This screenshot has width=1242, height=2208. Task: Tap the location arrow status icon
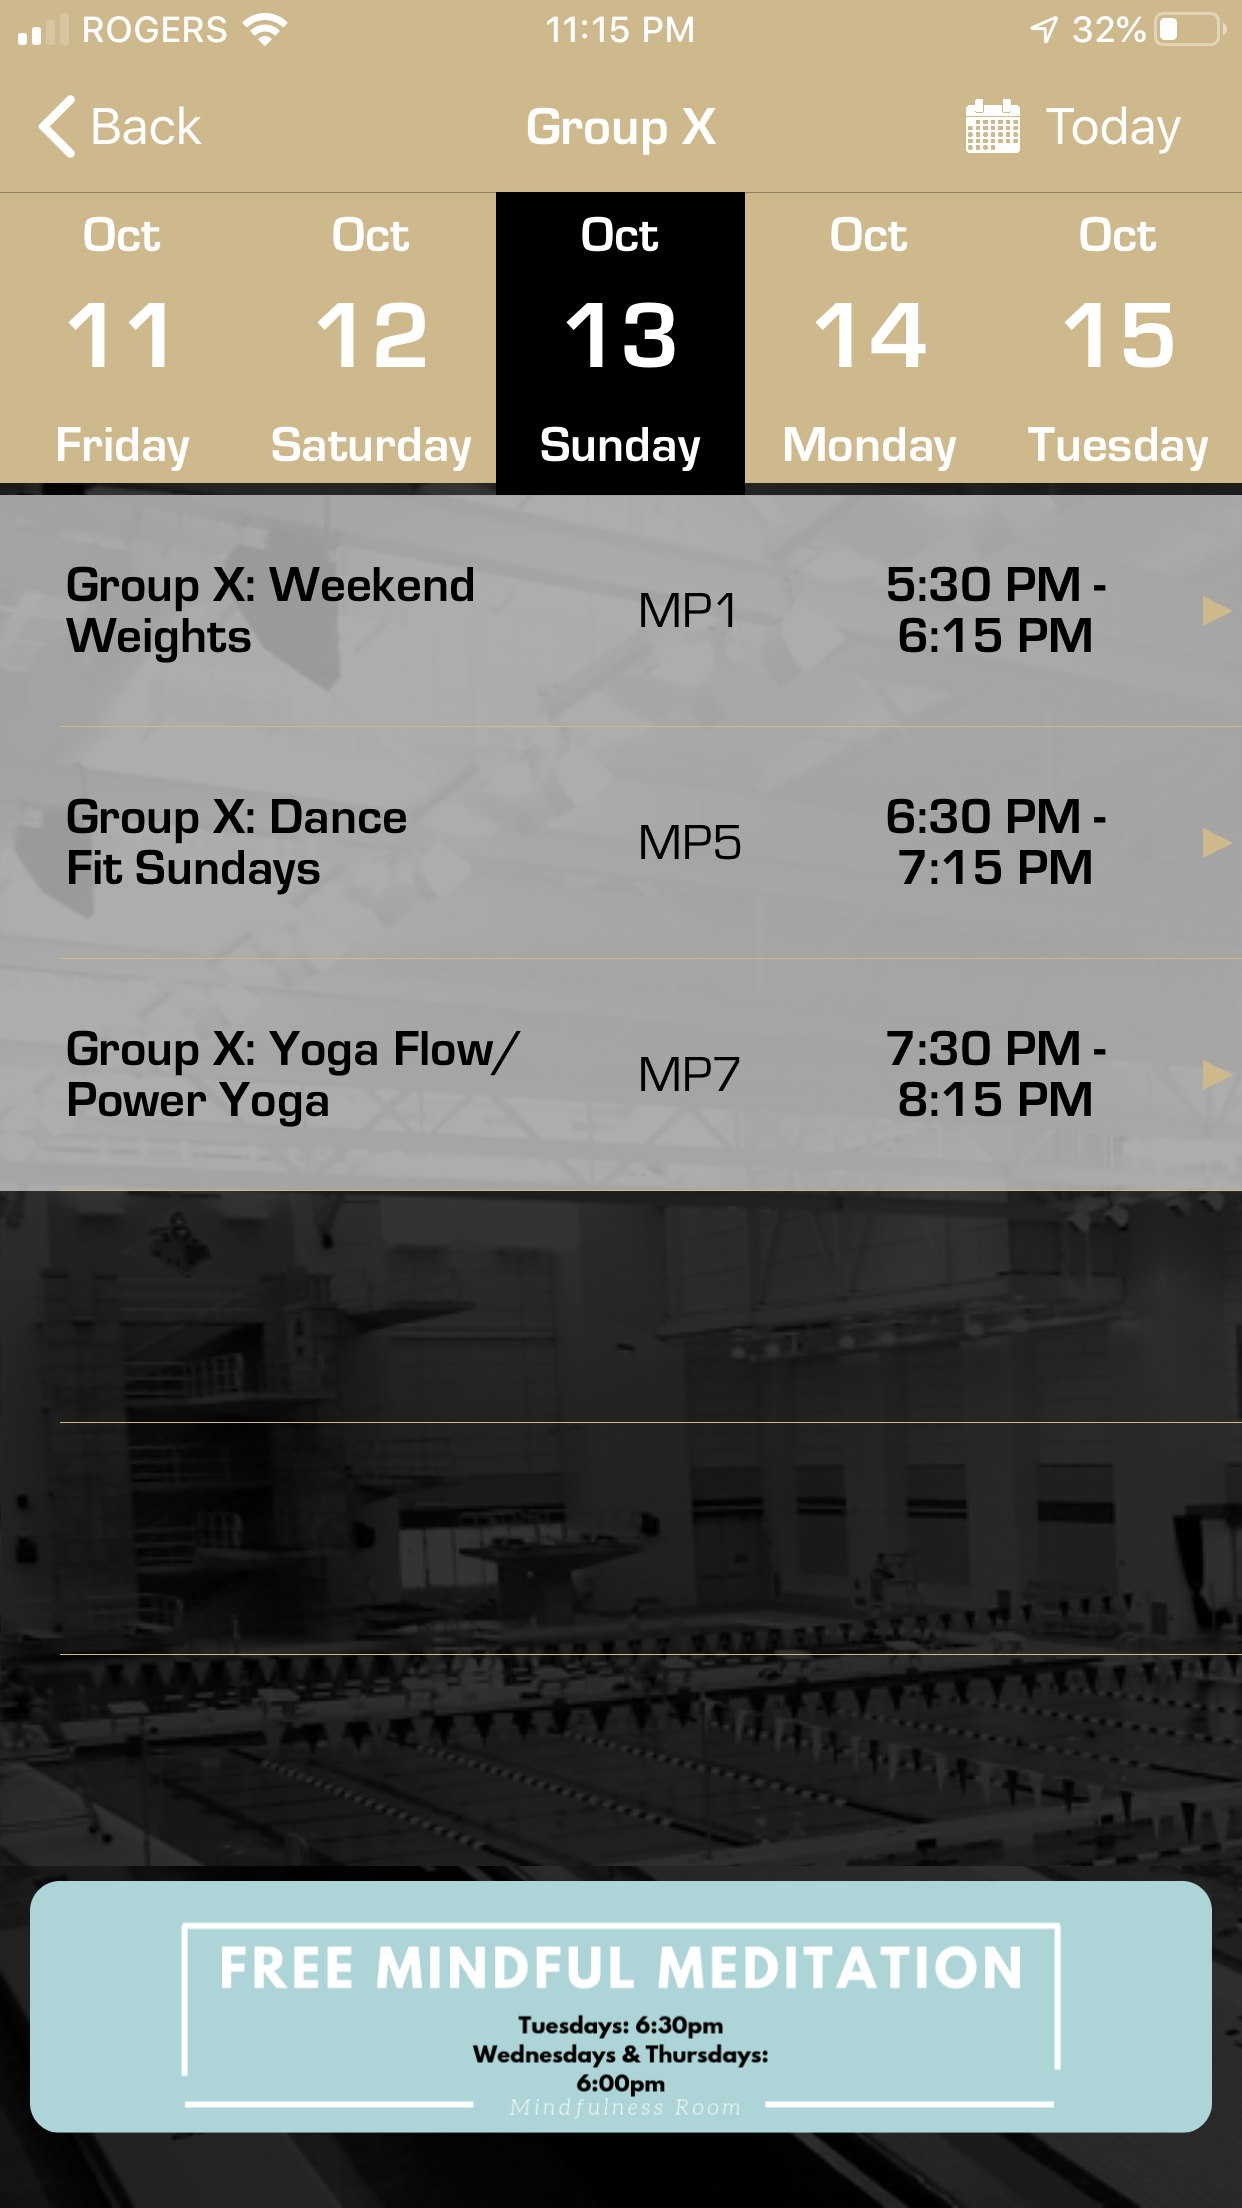coord(1043,29)
